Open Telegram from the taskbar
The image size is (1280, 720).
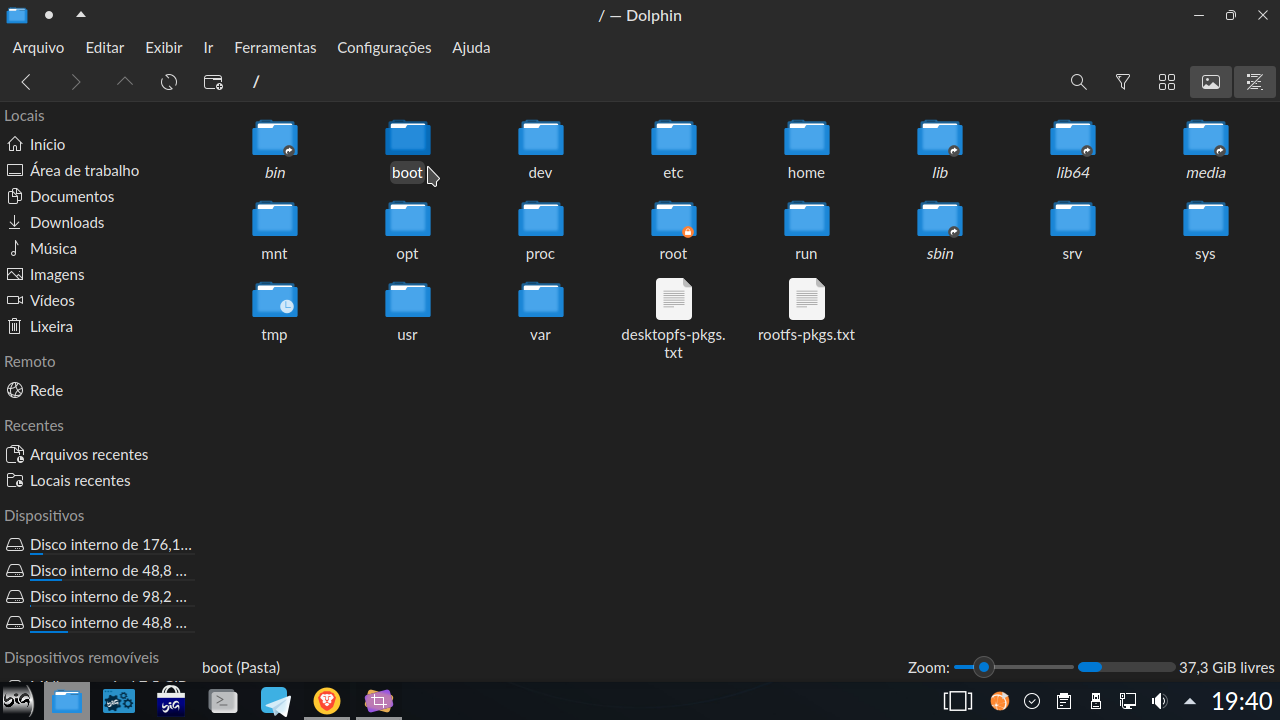point(275,701)
